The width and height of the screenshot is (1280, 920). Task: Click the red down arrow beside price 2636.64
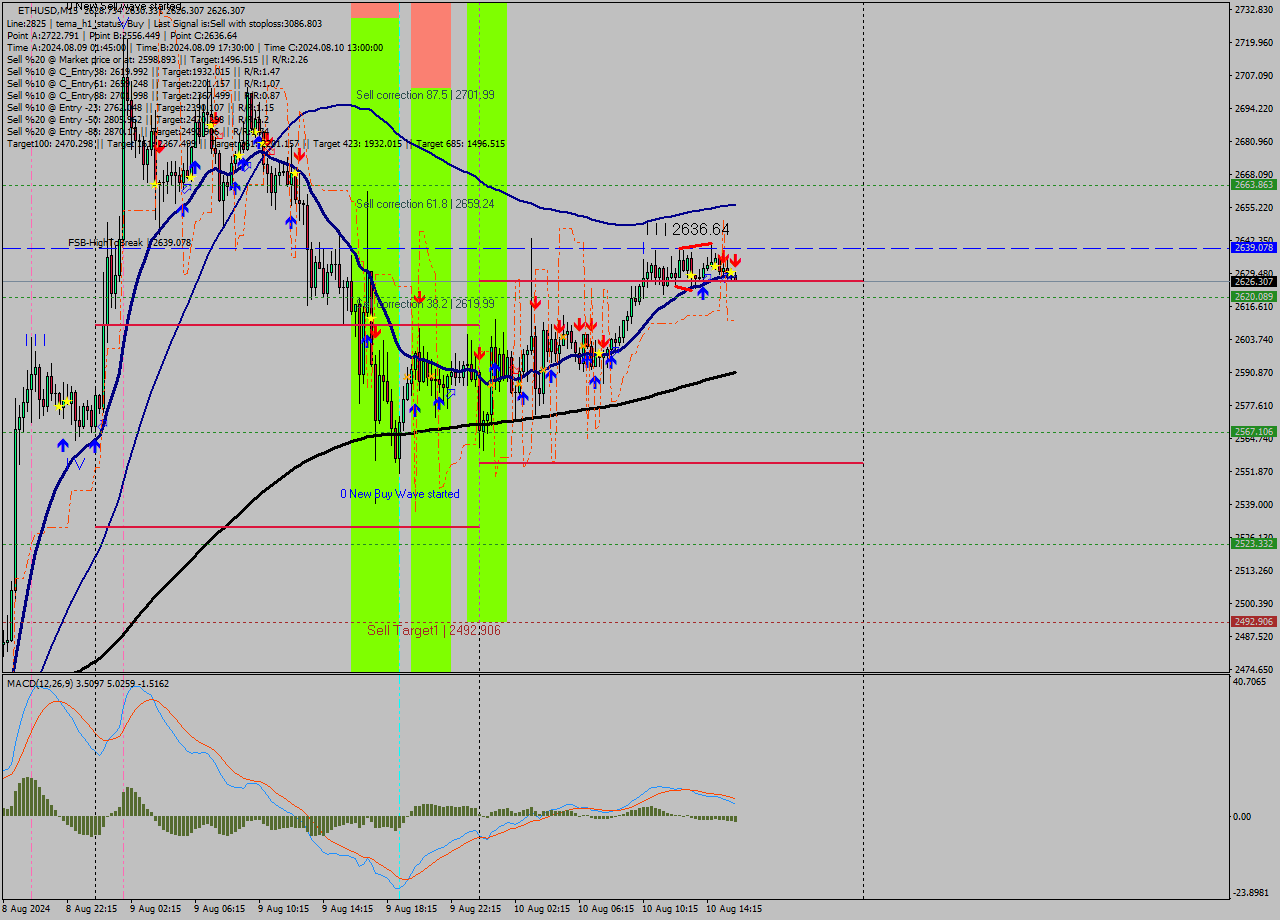tap(734, 259)
